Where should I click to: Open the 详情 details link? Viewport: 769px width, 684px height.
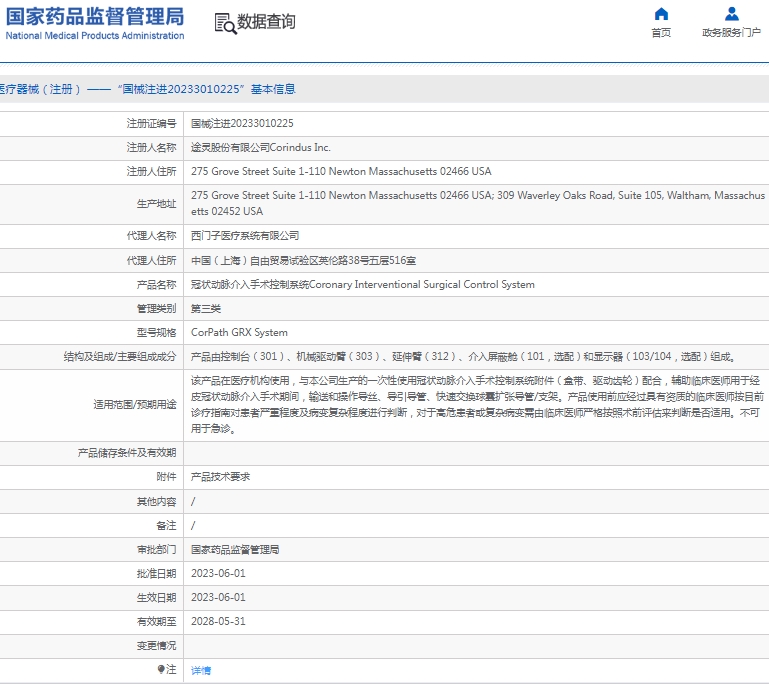[x=201, y=670]
